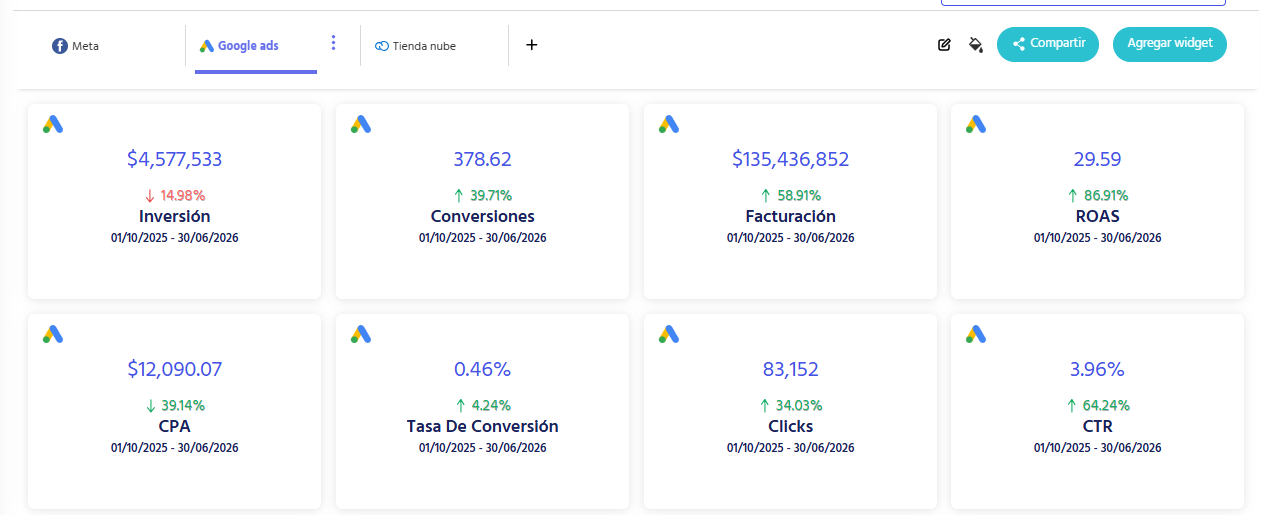The height and width of the screenshot is (515, 1262).
Task: Open Google ads tab three-dot menu
Action: pyautogui.click(x=334, y=43)
